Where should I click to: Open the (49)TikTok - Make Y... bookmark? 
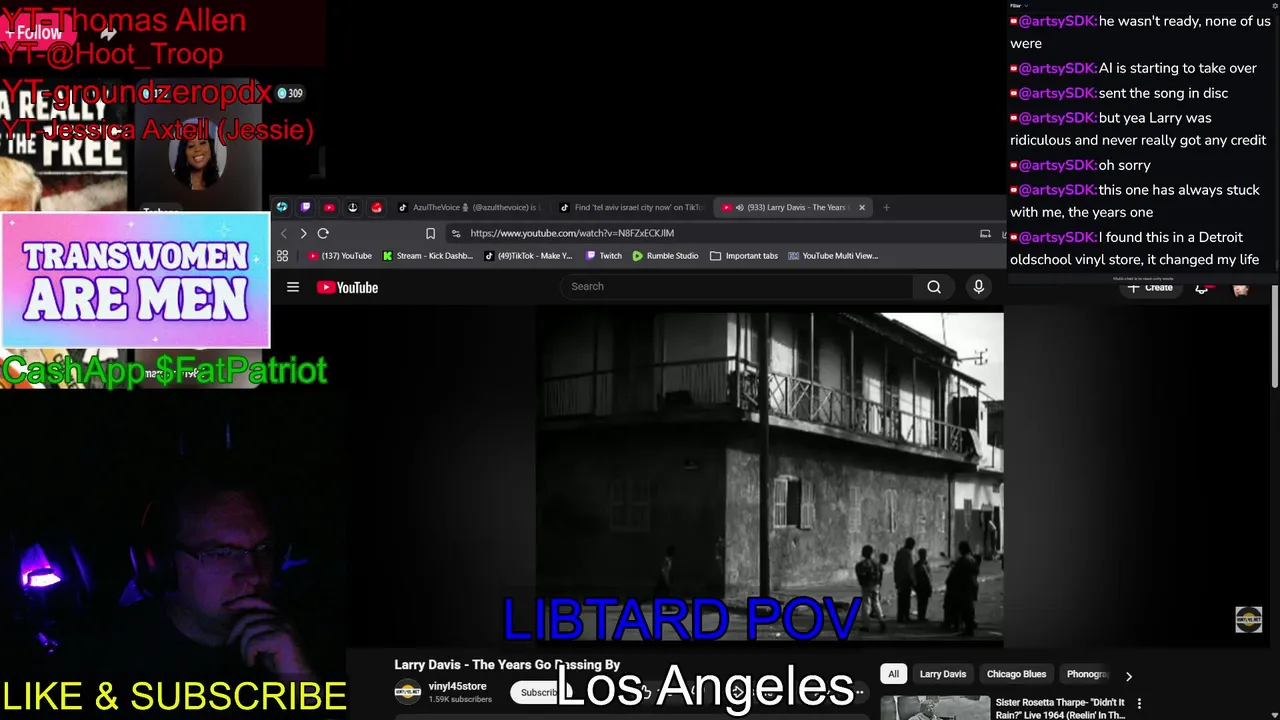tap(528, 256)
